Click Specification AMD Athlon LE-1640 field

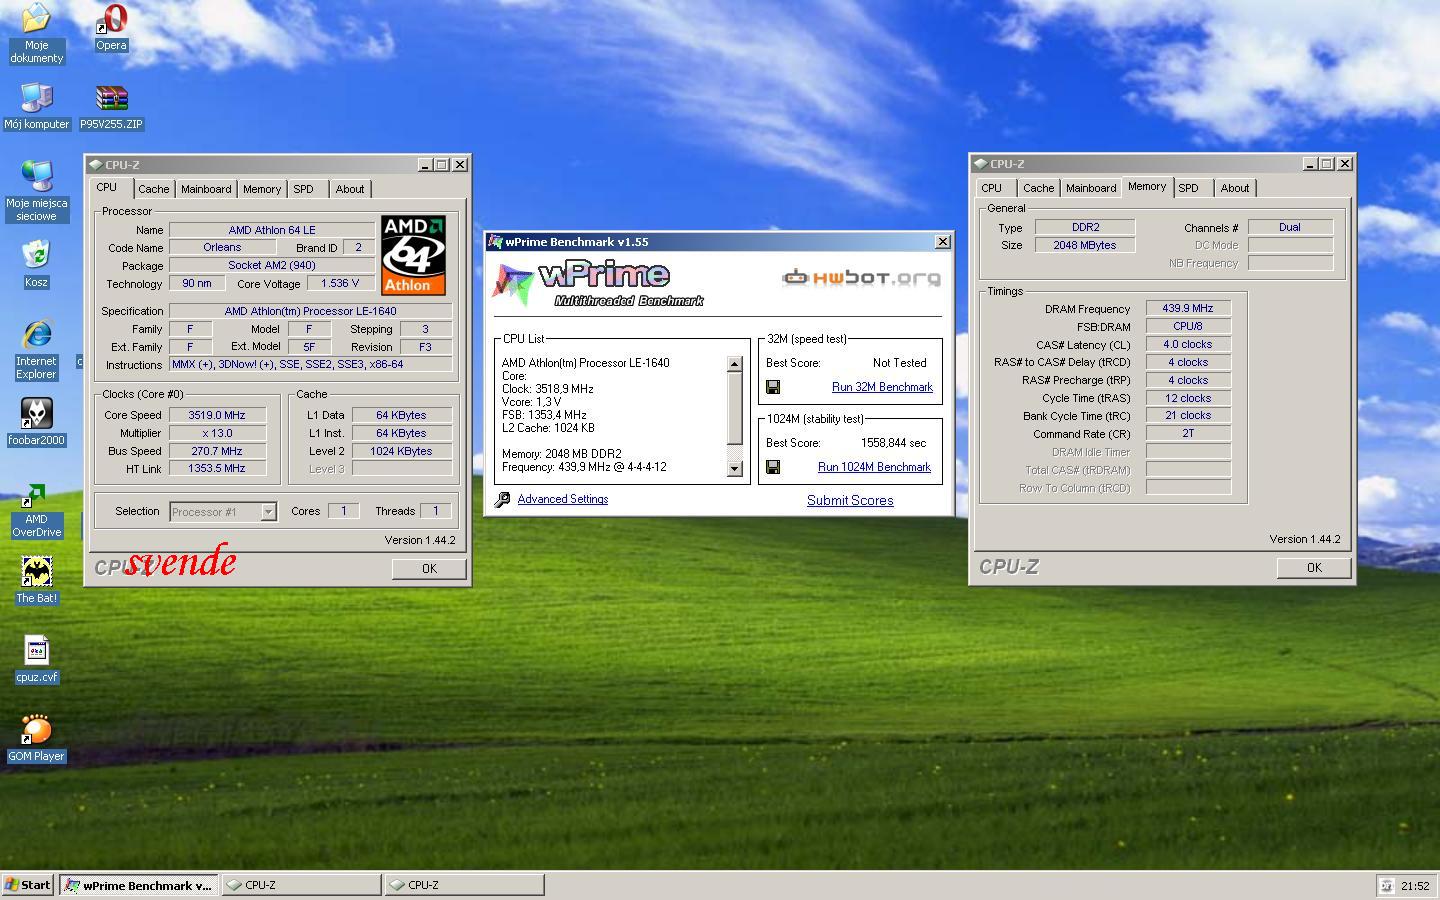[310, 311]
